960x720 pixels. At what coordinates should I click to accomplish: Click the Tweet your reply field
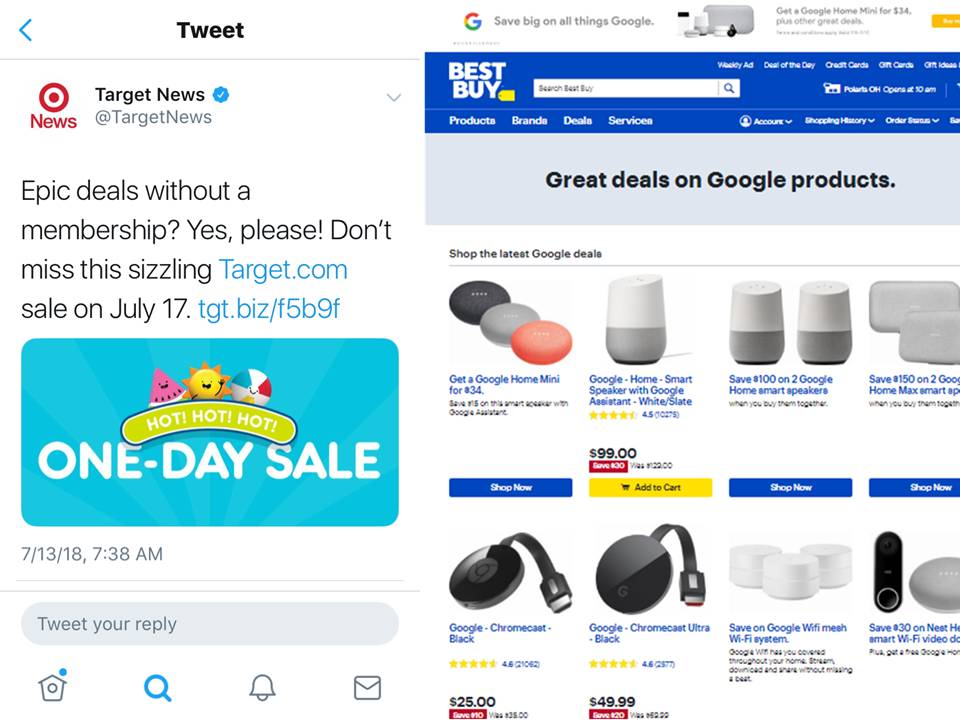click(x=210, y=623)
